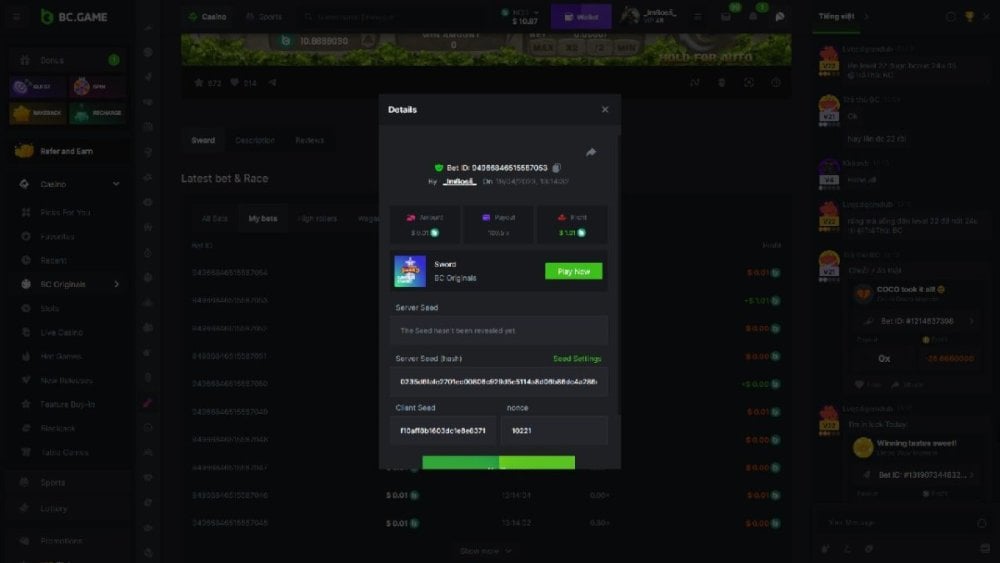Expand the BC Originals submenu arrow
The image size is (1000, 563).
pyautogui.click(x=116, y=284)
